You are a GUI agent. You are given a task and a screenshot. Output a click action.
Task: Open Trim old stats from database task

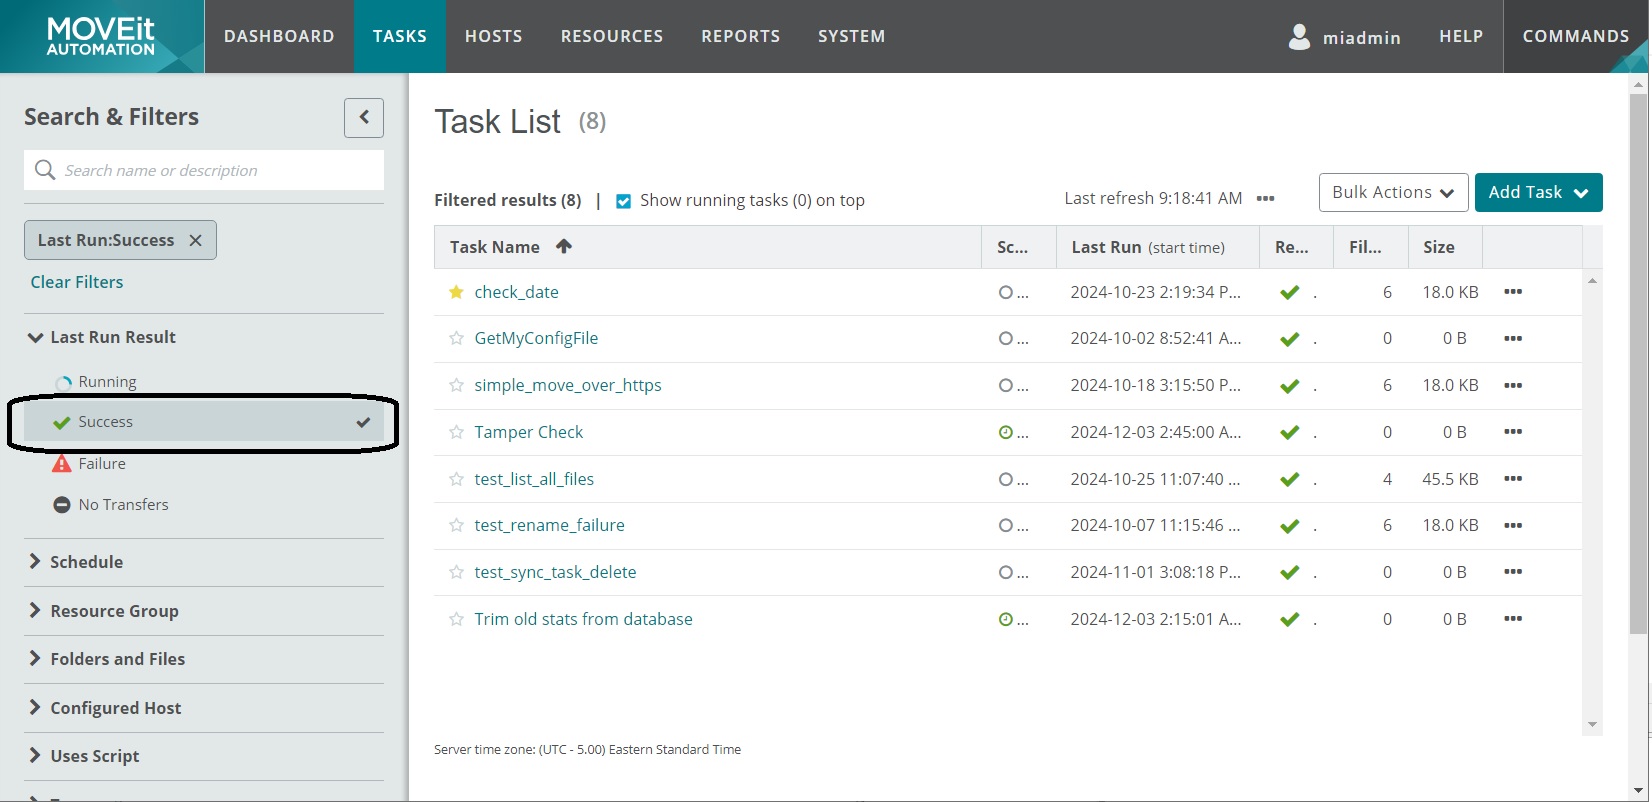coord(583,619)
